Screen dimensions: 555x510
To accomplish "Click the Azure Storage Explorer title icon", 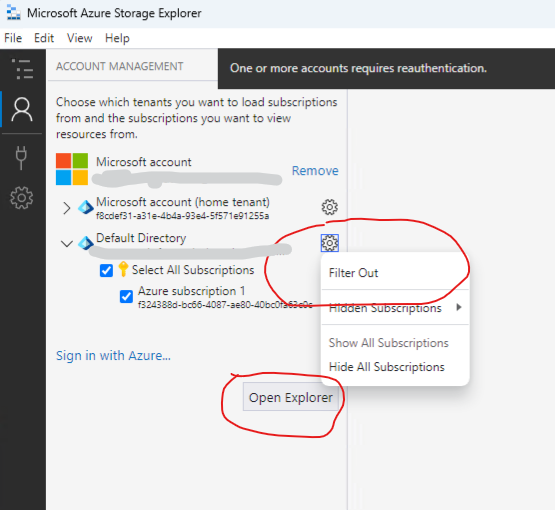I will click(x=13, y=13).
